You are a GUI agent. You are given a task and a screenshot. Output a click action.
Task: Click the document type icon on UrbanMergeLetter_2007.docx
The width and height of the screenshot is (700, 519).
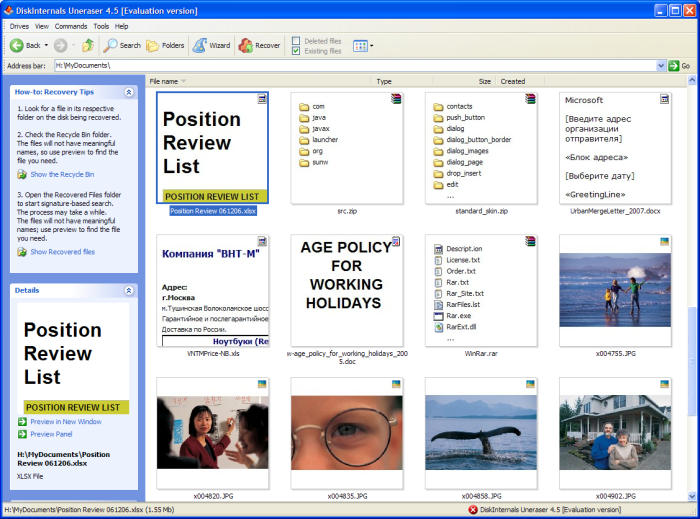coord(664,99)
